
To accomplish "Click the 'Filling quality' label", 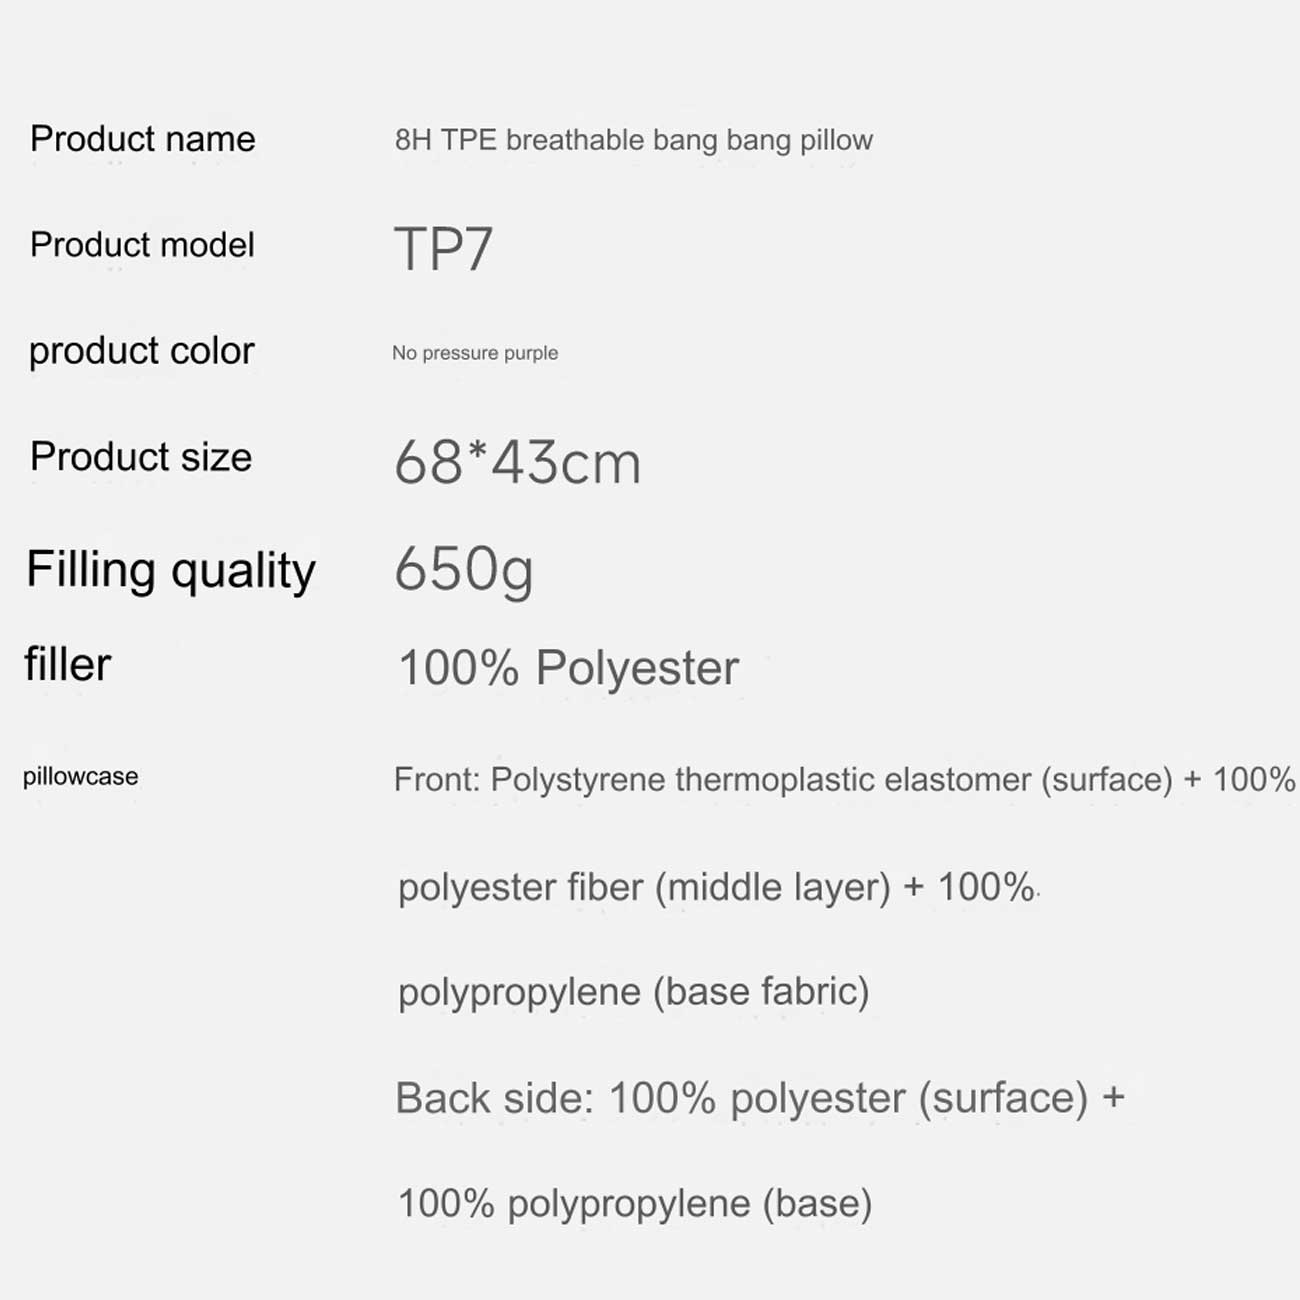I will coord(171,570).
